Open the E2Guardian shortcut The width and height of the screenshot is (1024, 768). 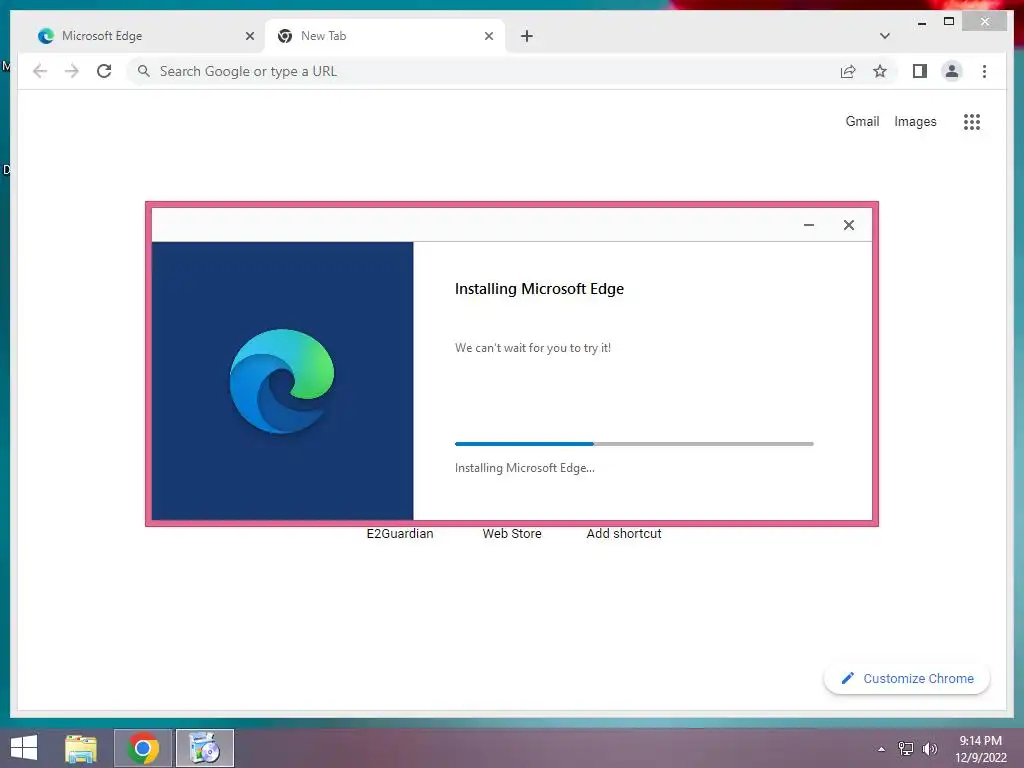click(x=400, y=534)
